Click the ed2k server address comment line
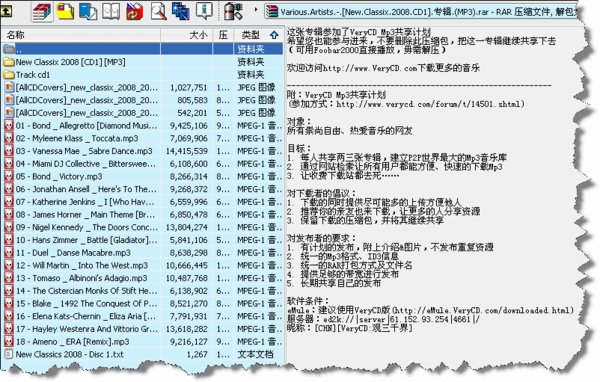This screenshot has width=600, height=382. coord(383,319)
